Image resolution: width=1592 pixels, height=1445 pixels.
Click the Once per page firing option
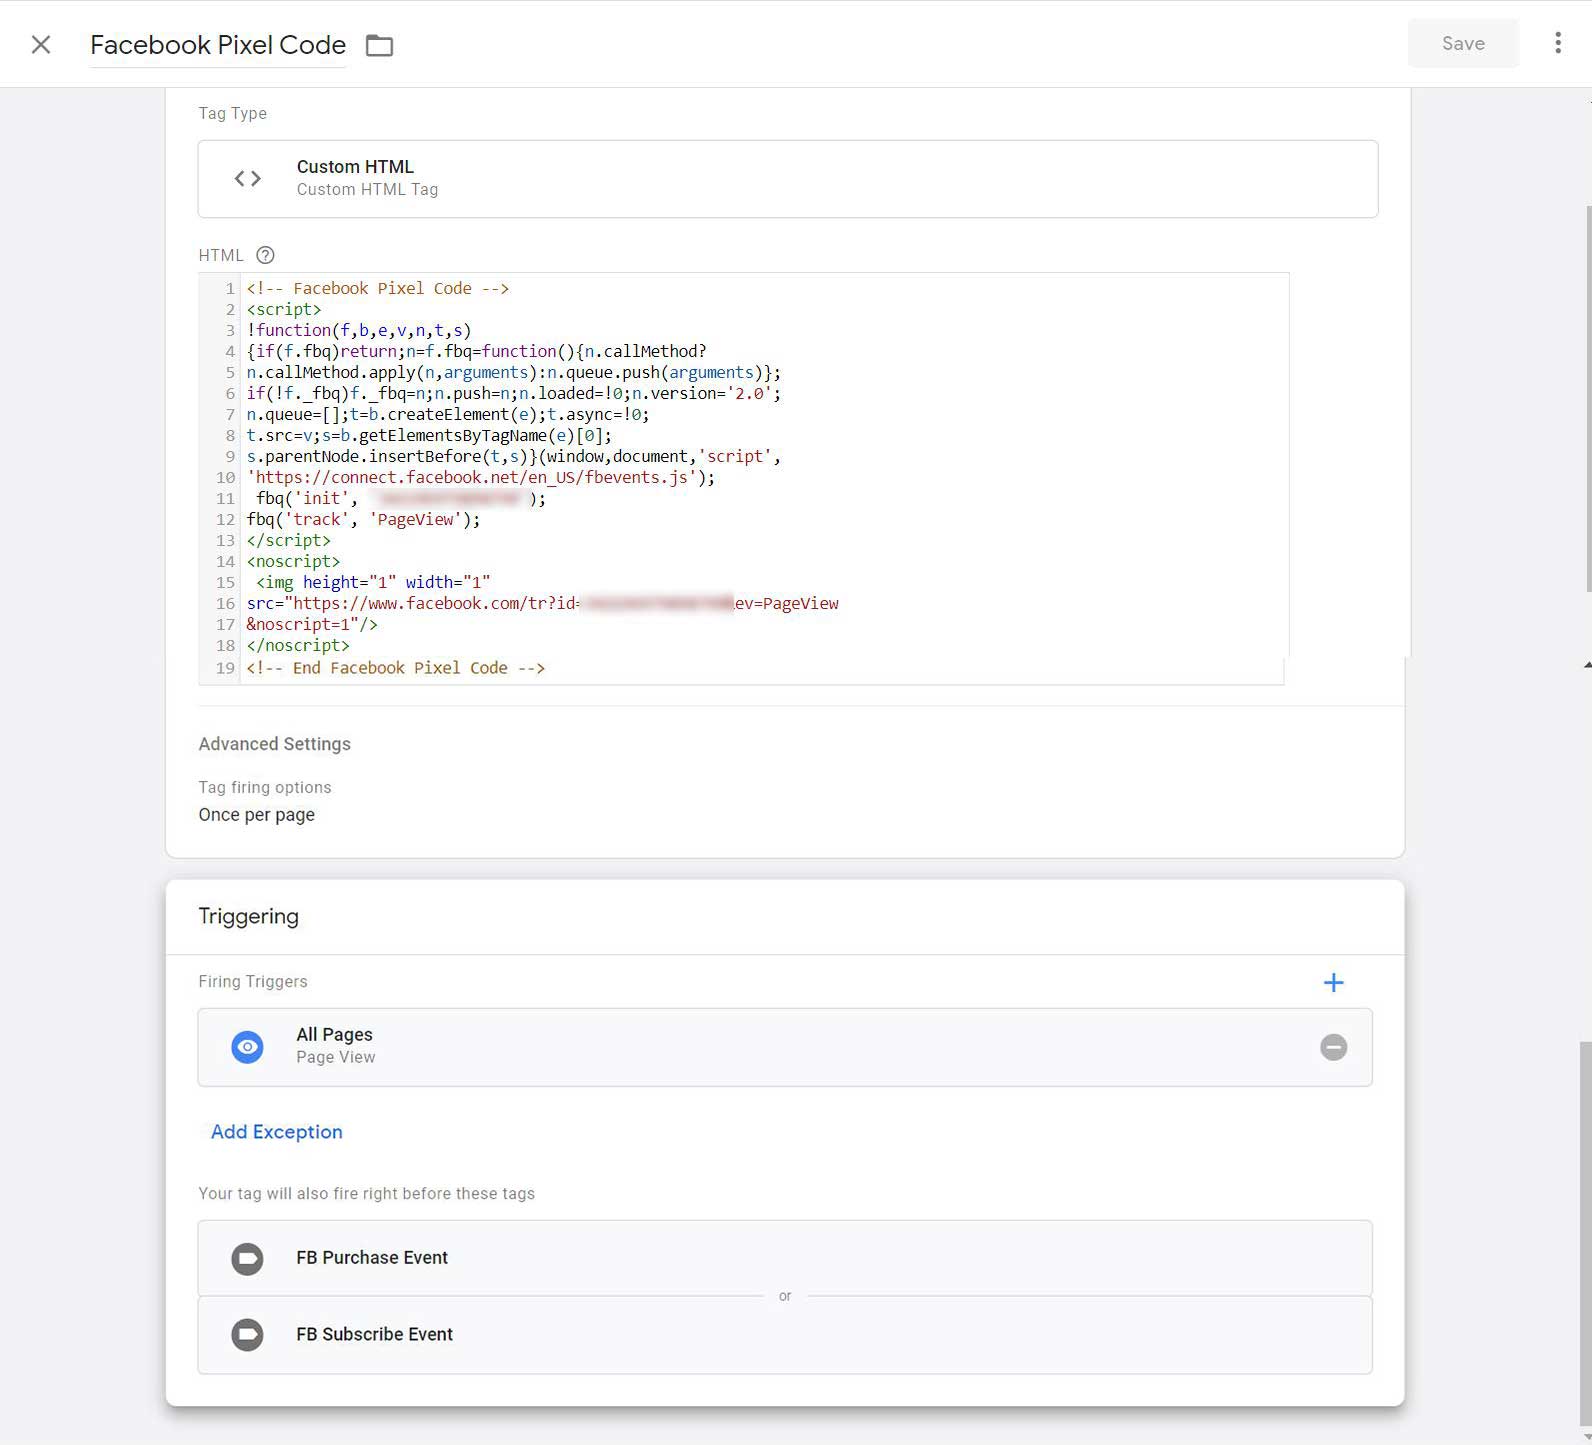pyautogui.click(x=257, y=815)
